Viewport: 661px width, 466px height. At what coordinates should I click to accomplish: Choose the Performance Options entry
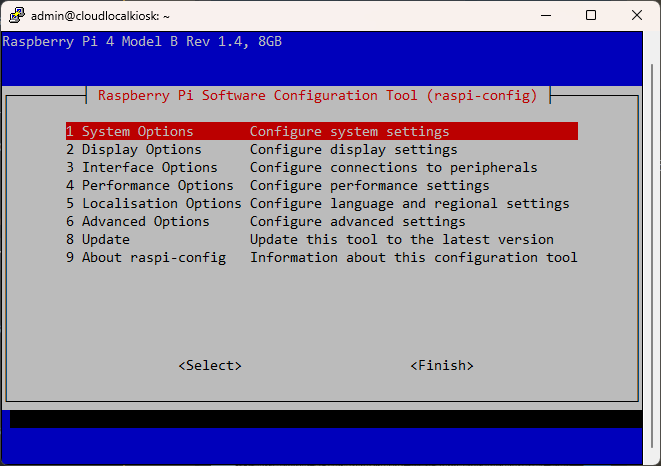150,185
